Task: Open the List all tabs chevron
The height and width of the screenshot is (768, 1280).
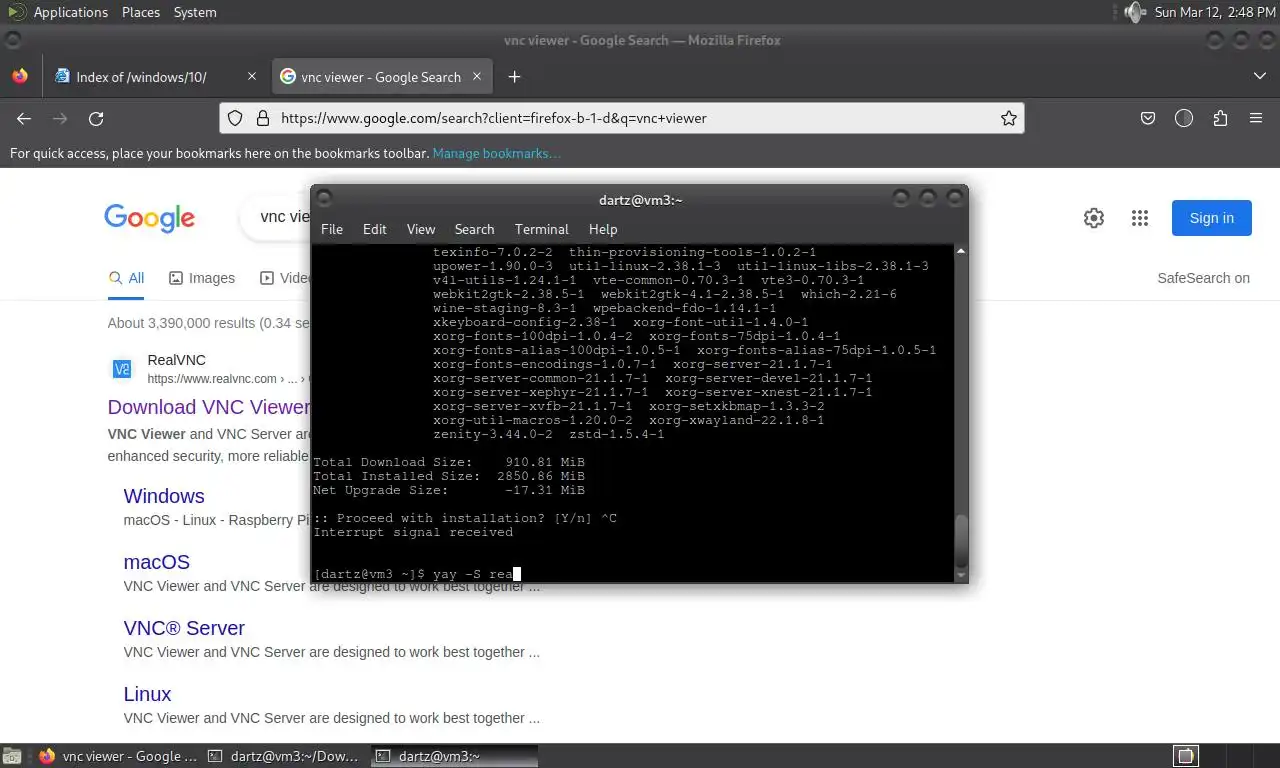Action: [1259, 76]
